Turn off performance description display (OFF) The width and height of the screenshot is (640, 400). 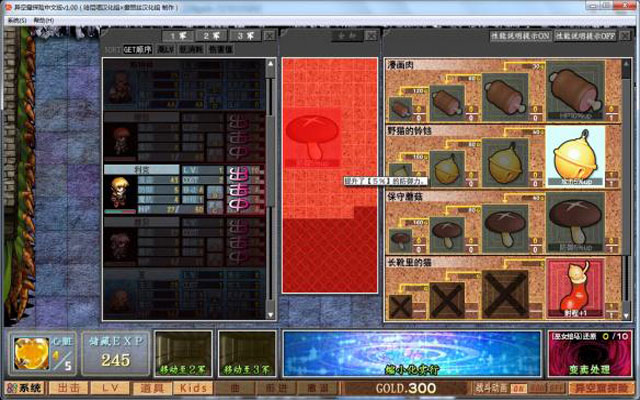pyautogui.click(x=585, y=36)
